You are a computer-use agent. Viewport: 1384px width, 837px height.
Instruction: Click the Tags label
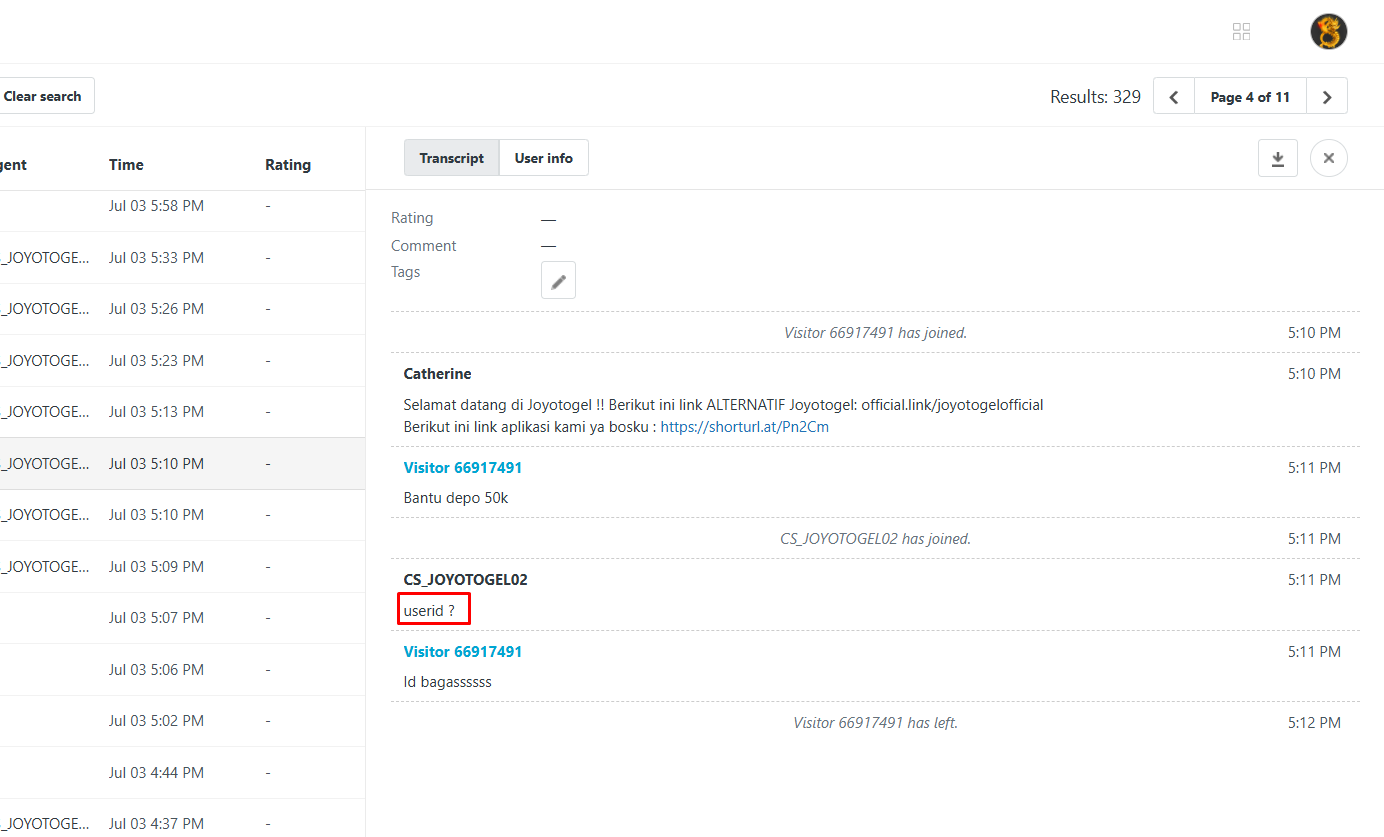pyautogui.click(x=406, y=272)
